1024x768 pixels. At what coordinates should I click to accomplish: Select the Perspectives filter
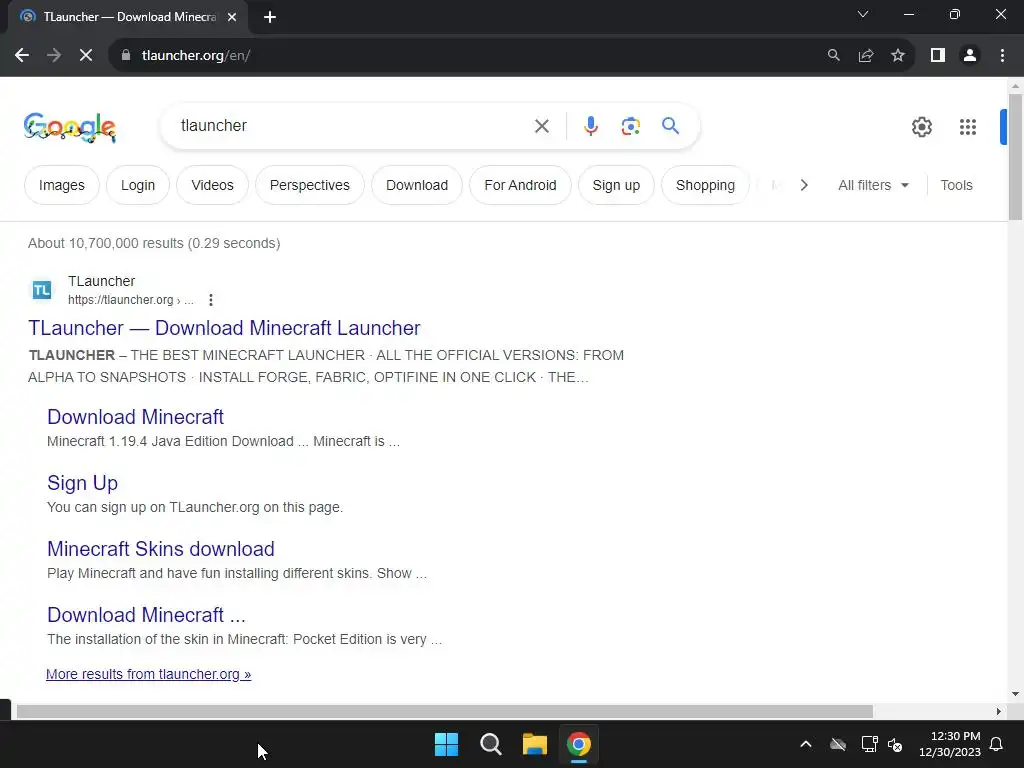pyautogui.click(x=310, y=185)
